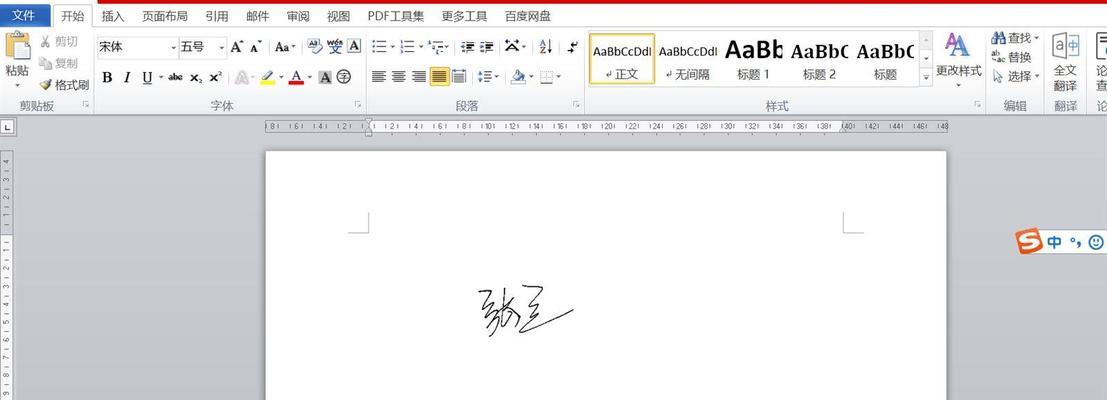This screenshot has height=400, width=1107.
Task: Open the Baidu Netdisk (百度网盘) tab
Action: point(527,16)
